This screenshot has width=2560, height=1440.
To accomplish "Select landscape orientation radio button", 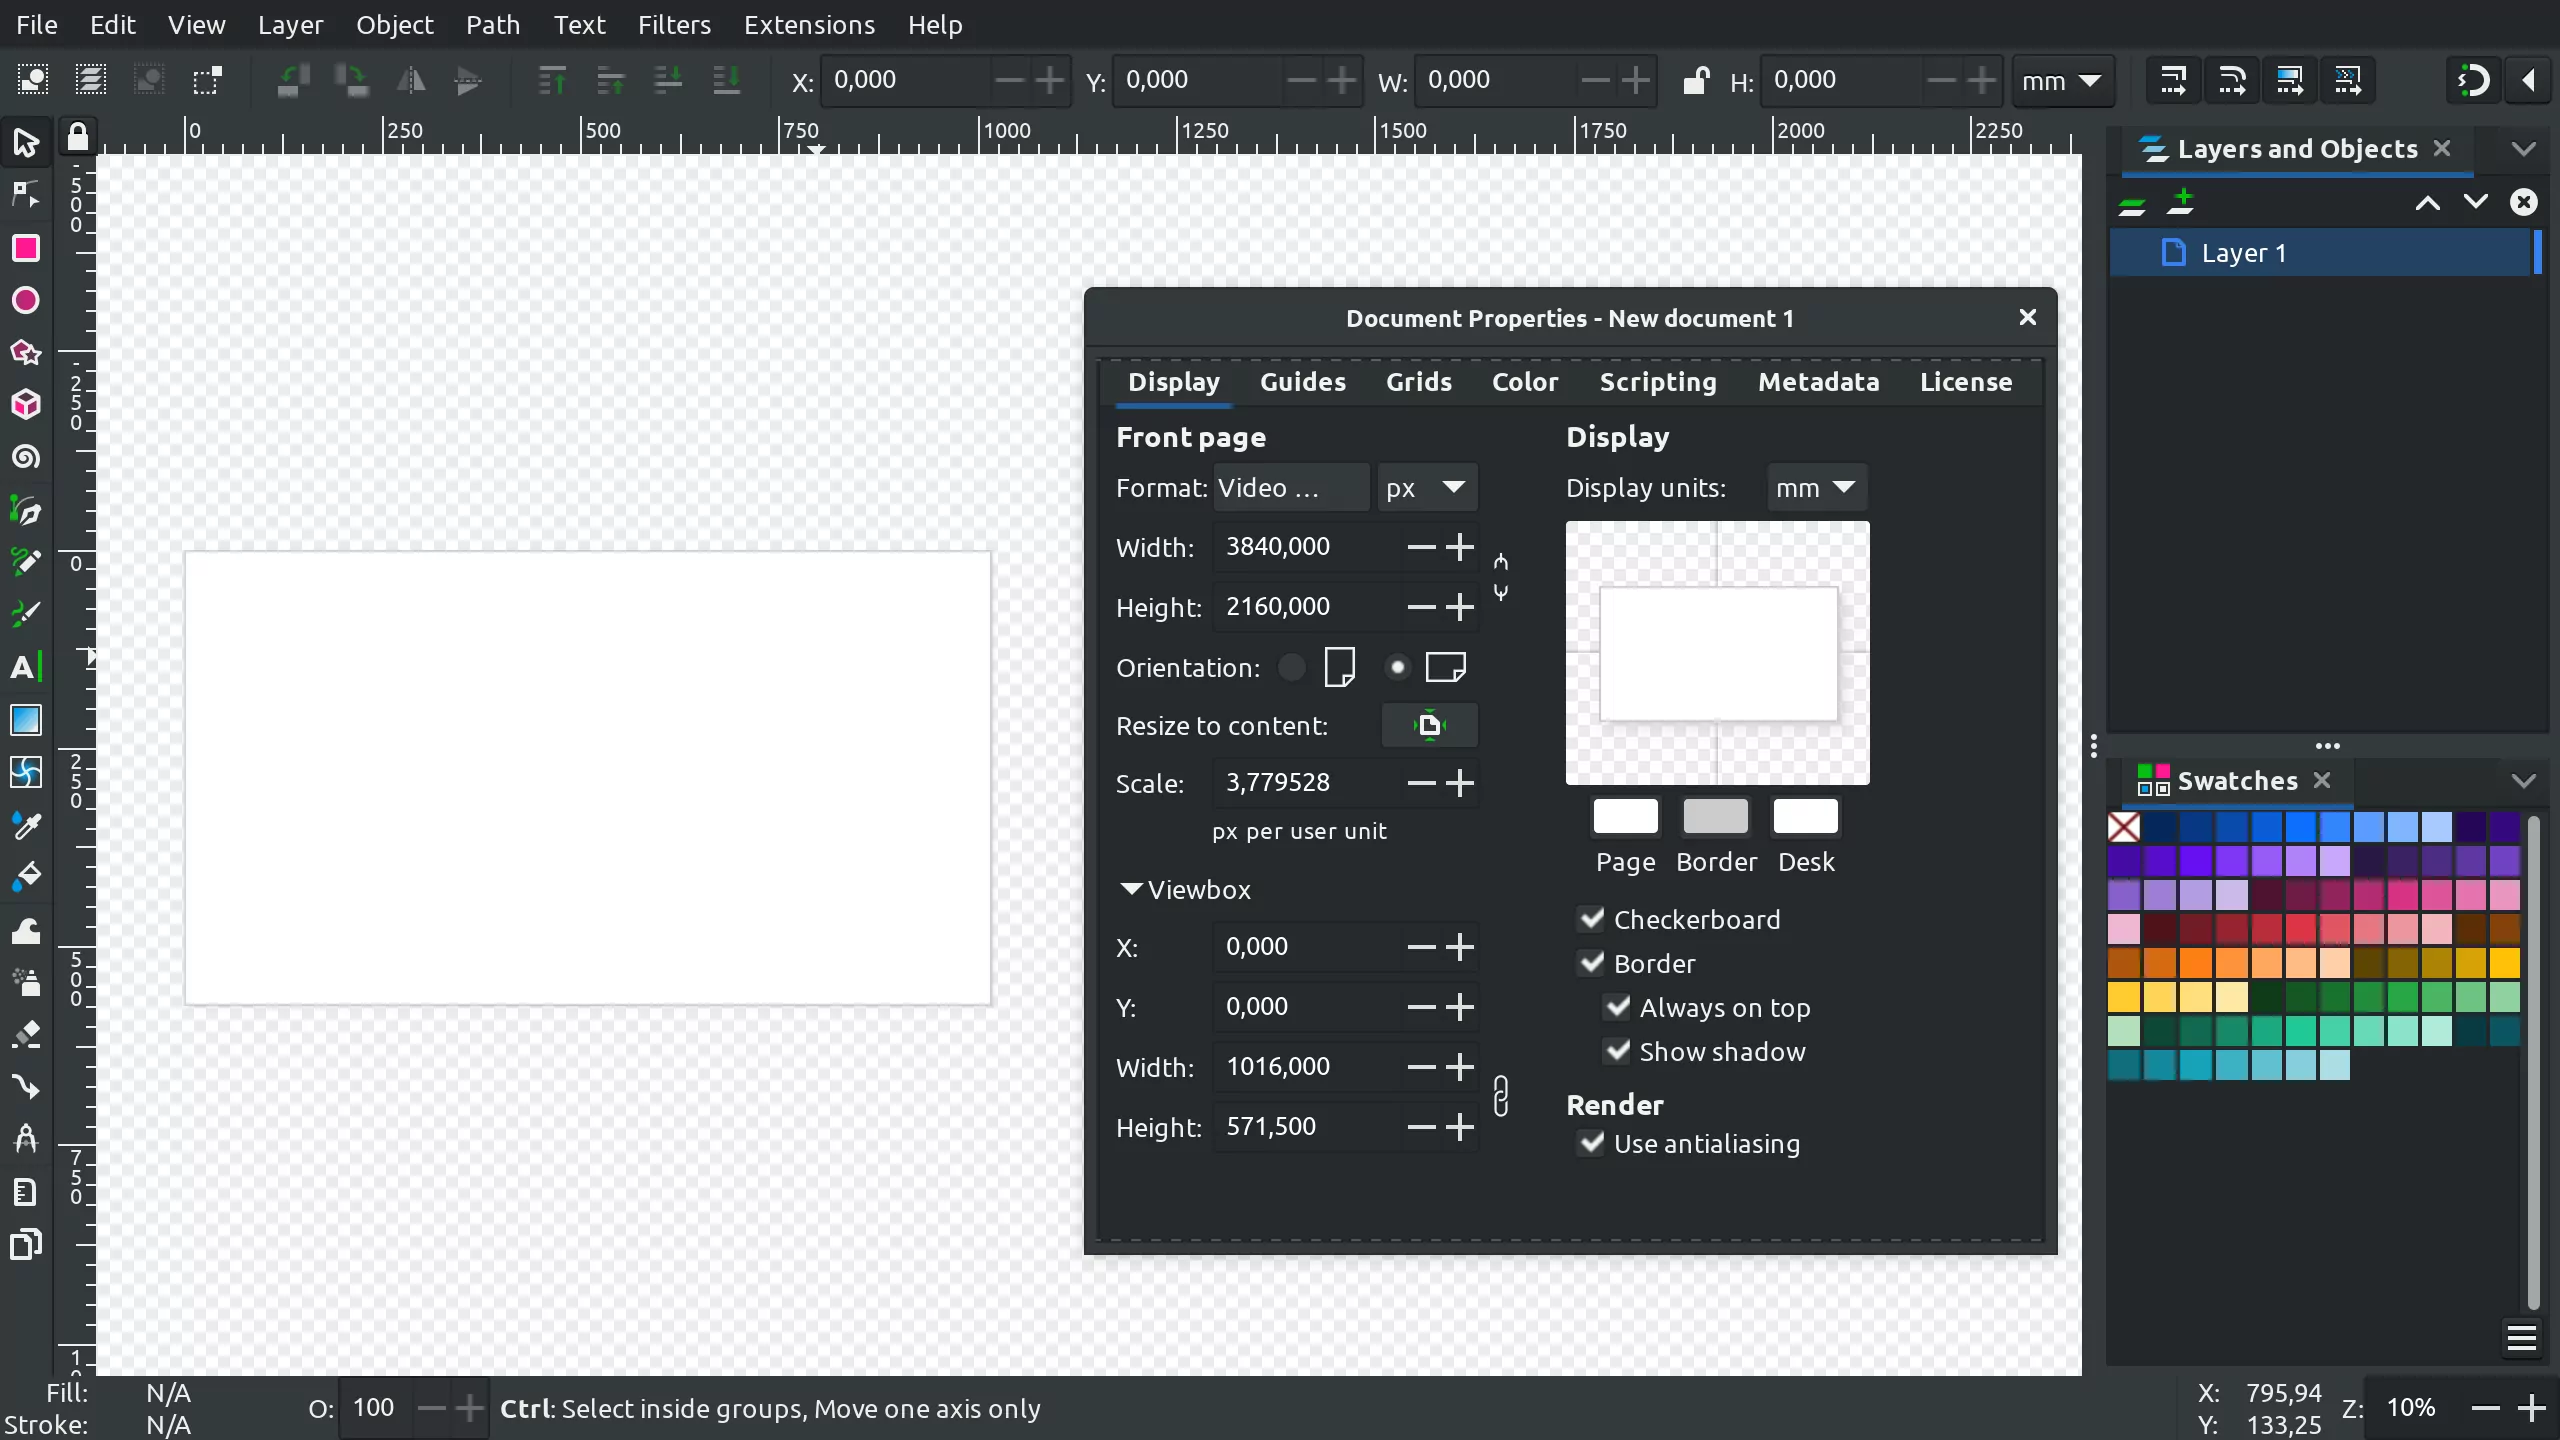I will (x=1398, y=666).
